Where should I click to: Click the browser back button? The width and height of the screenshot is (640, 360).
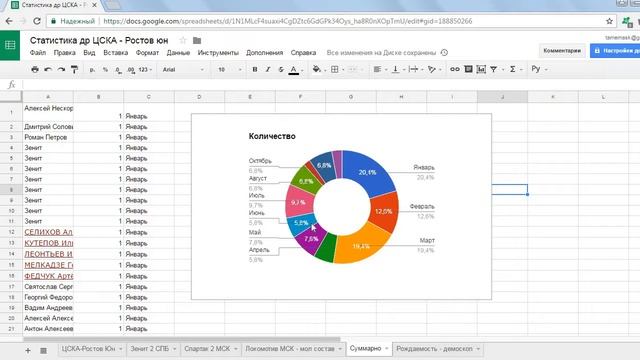pyautogui.click(x=9, y=21)
